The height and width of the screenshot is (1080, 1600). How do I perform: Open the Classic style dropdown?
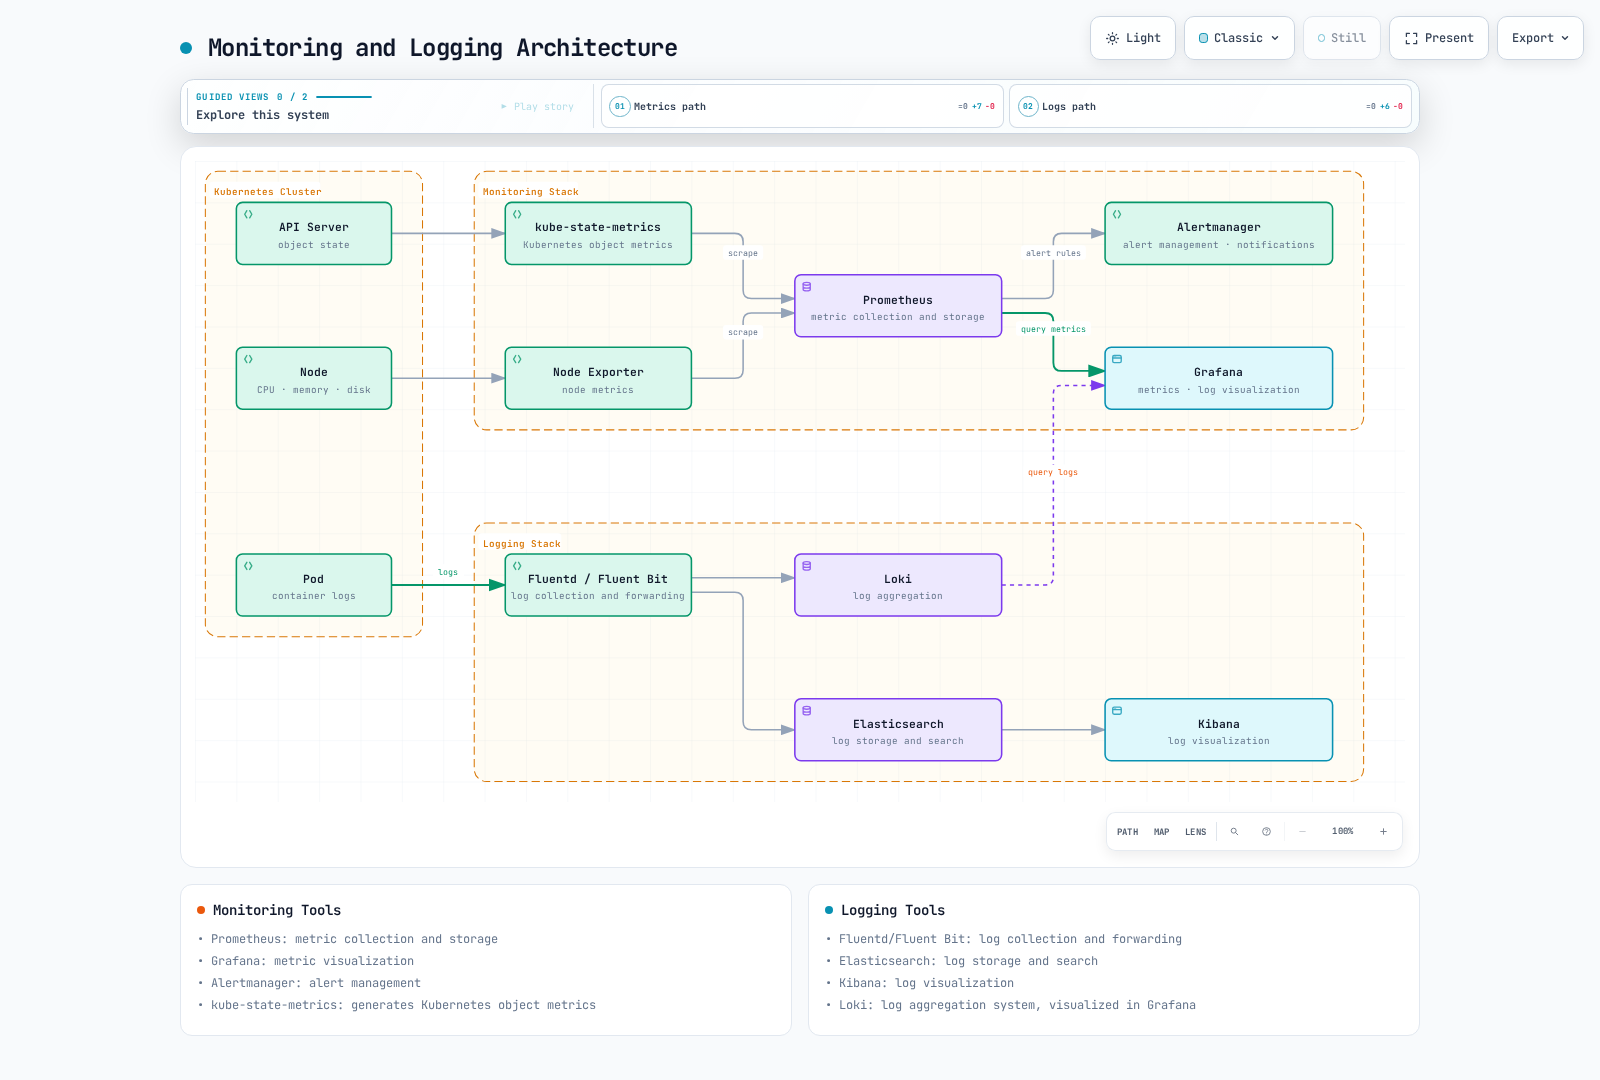pos(1239,38)
